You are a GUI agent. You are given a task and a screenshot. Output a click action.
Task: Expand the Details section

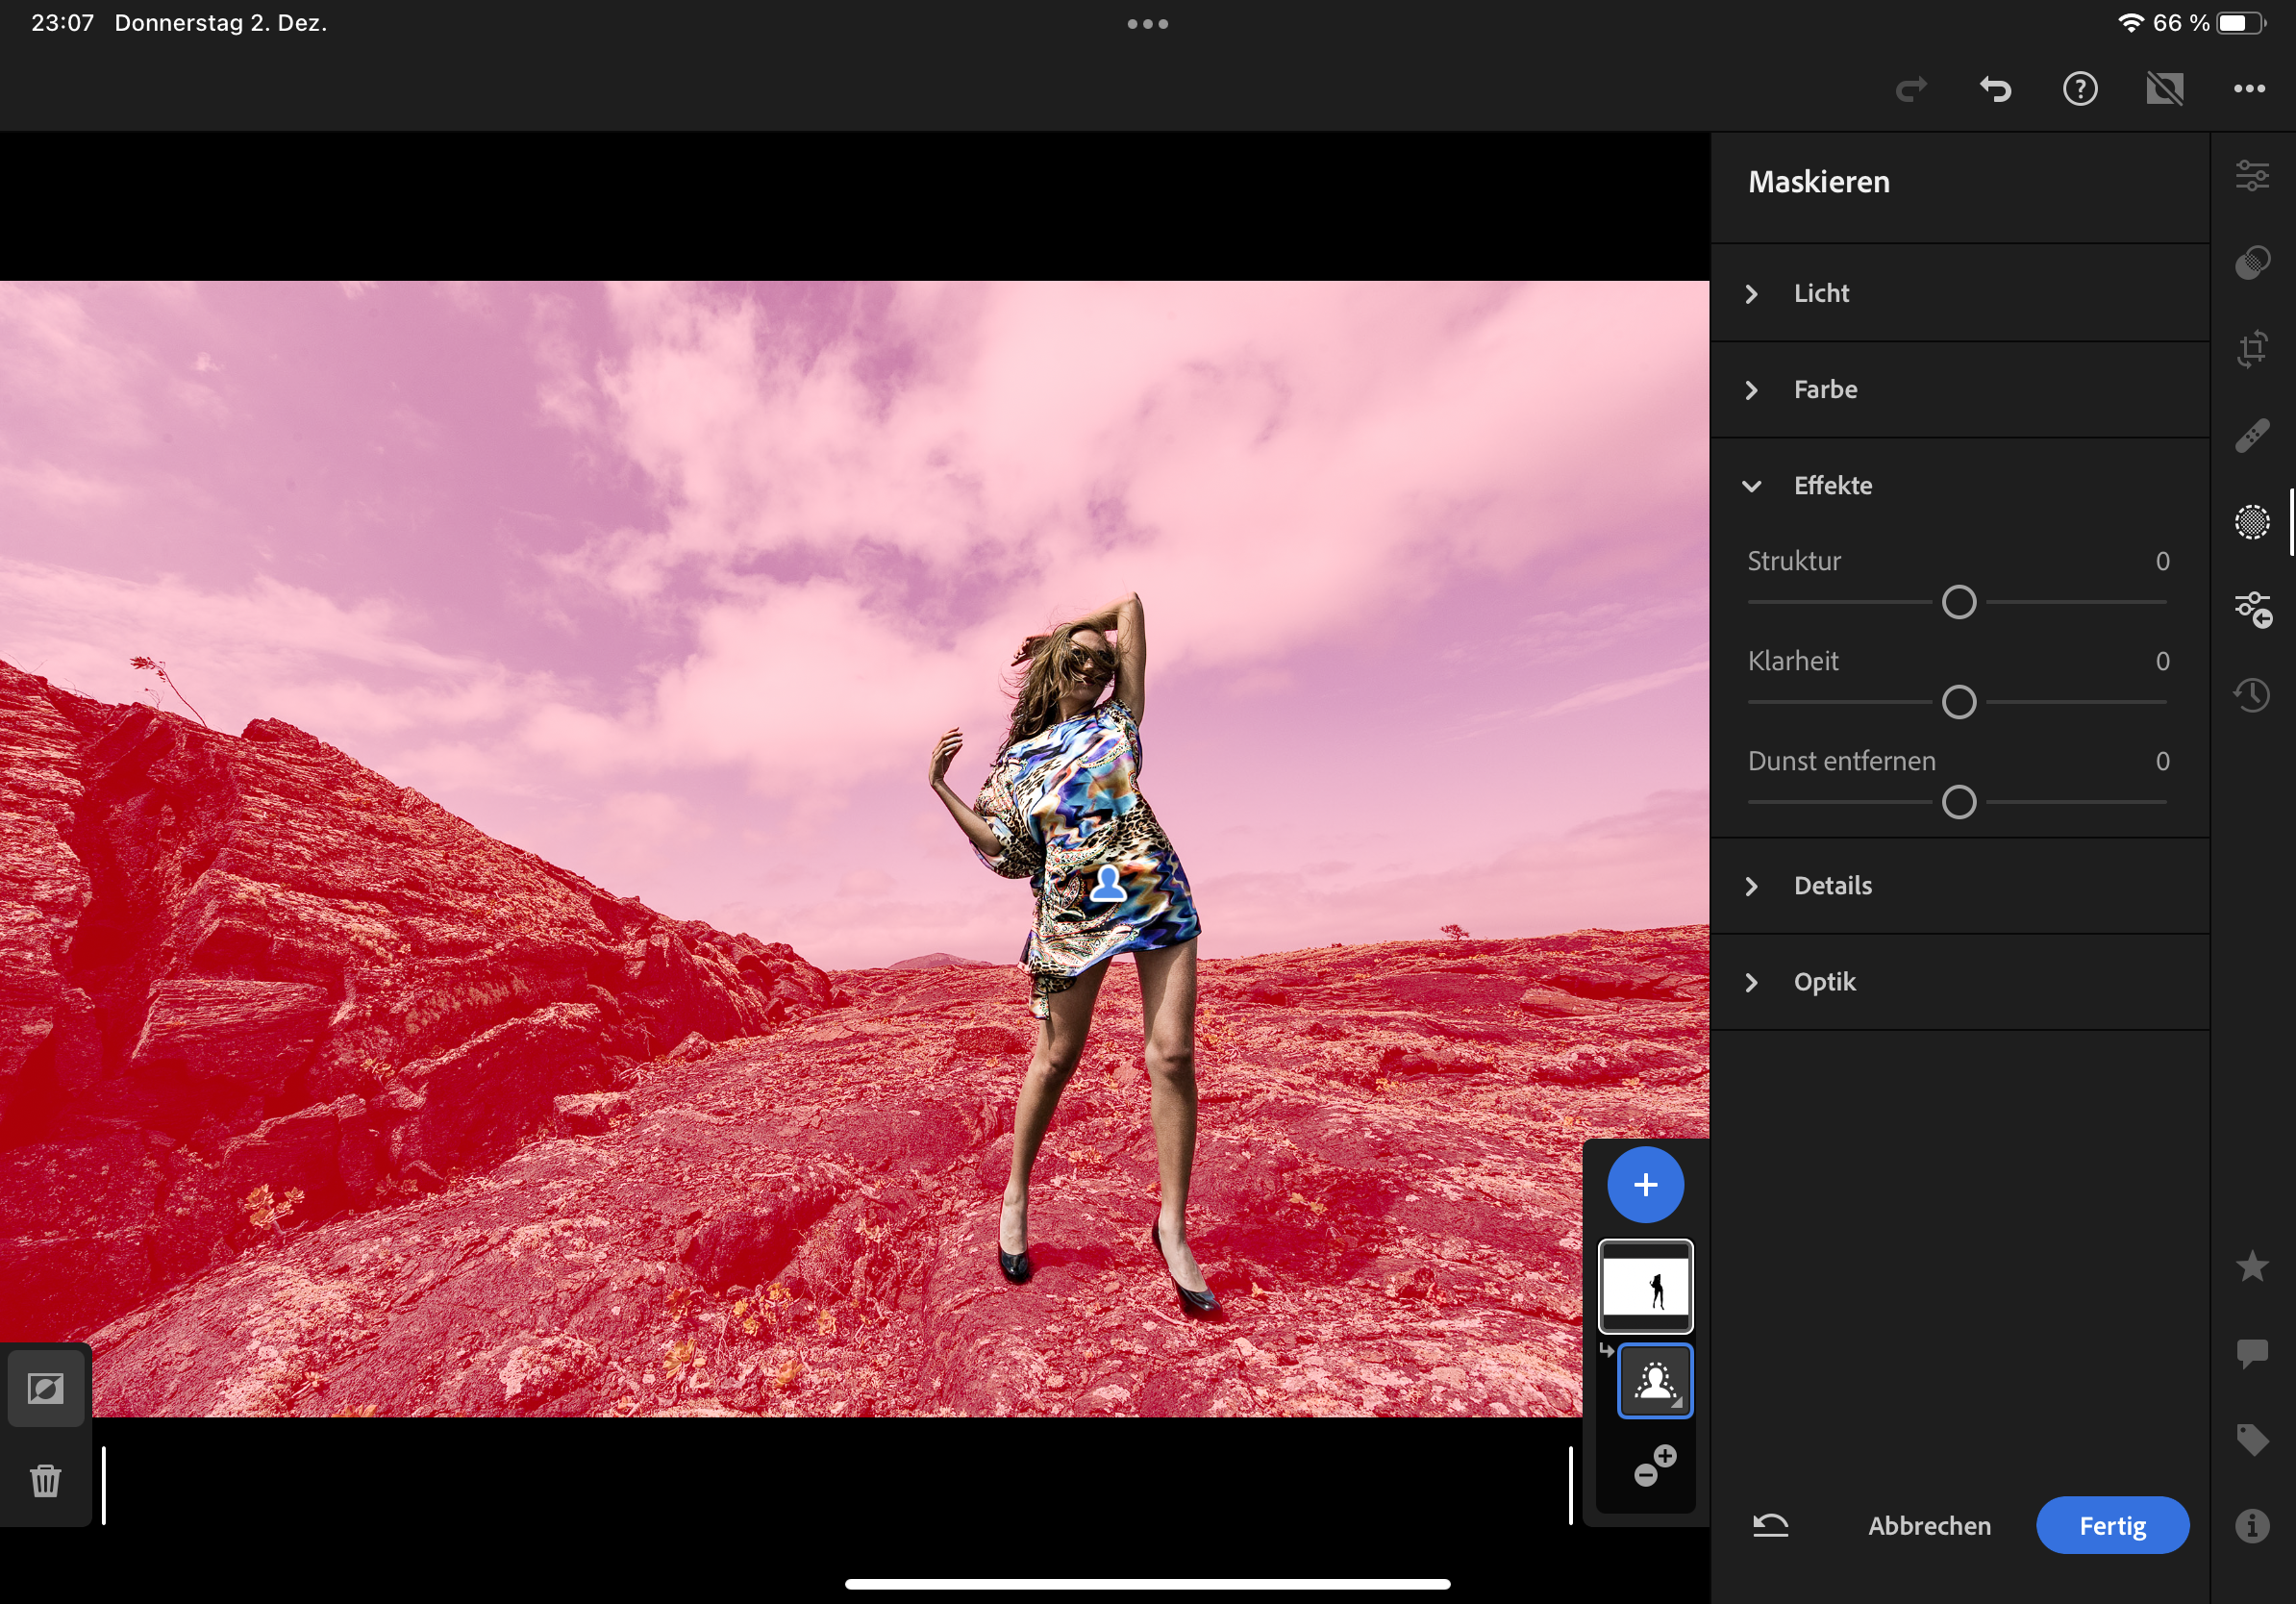1960,886
